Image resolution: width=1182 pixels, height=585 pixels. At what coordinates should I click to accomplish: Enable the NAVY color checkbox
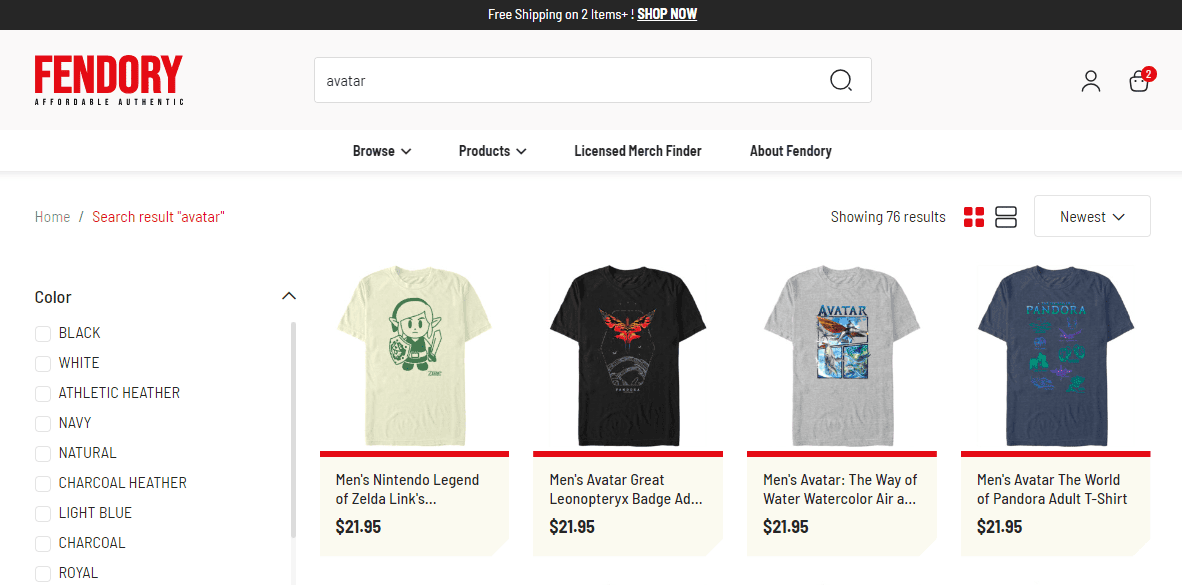pyautogui.click(x=43, y=423)
